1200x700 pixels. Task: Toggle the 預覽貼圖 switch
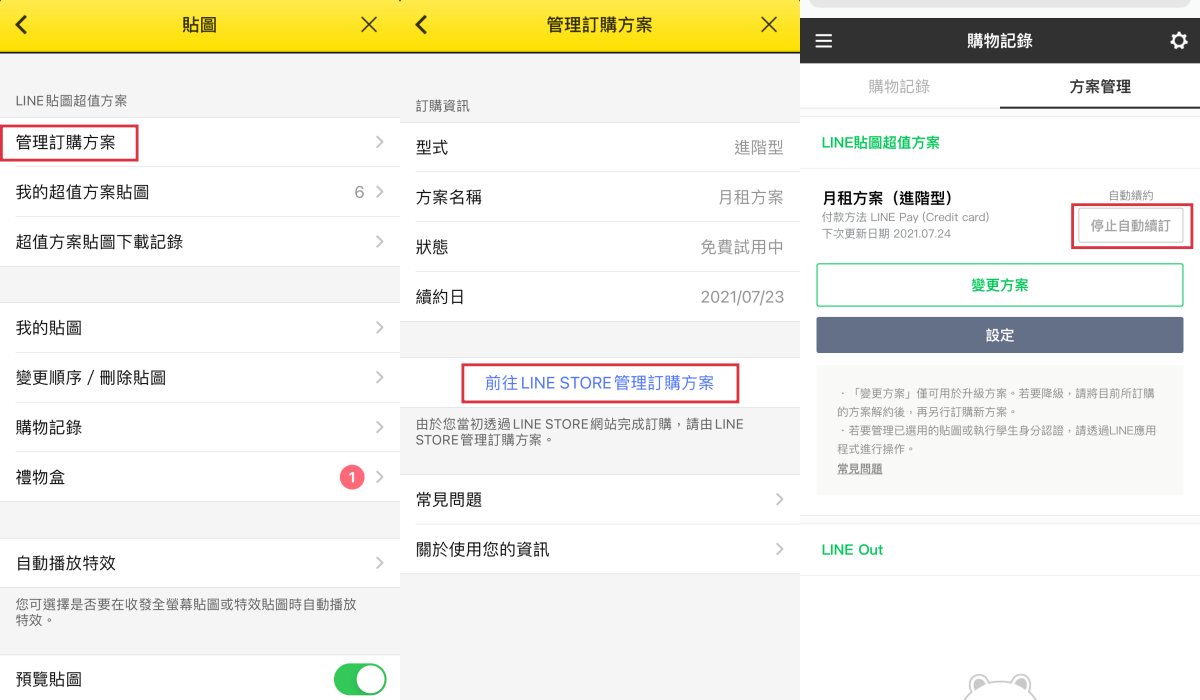pyautogui.click(x=359, y=679)
